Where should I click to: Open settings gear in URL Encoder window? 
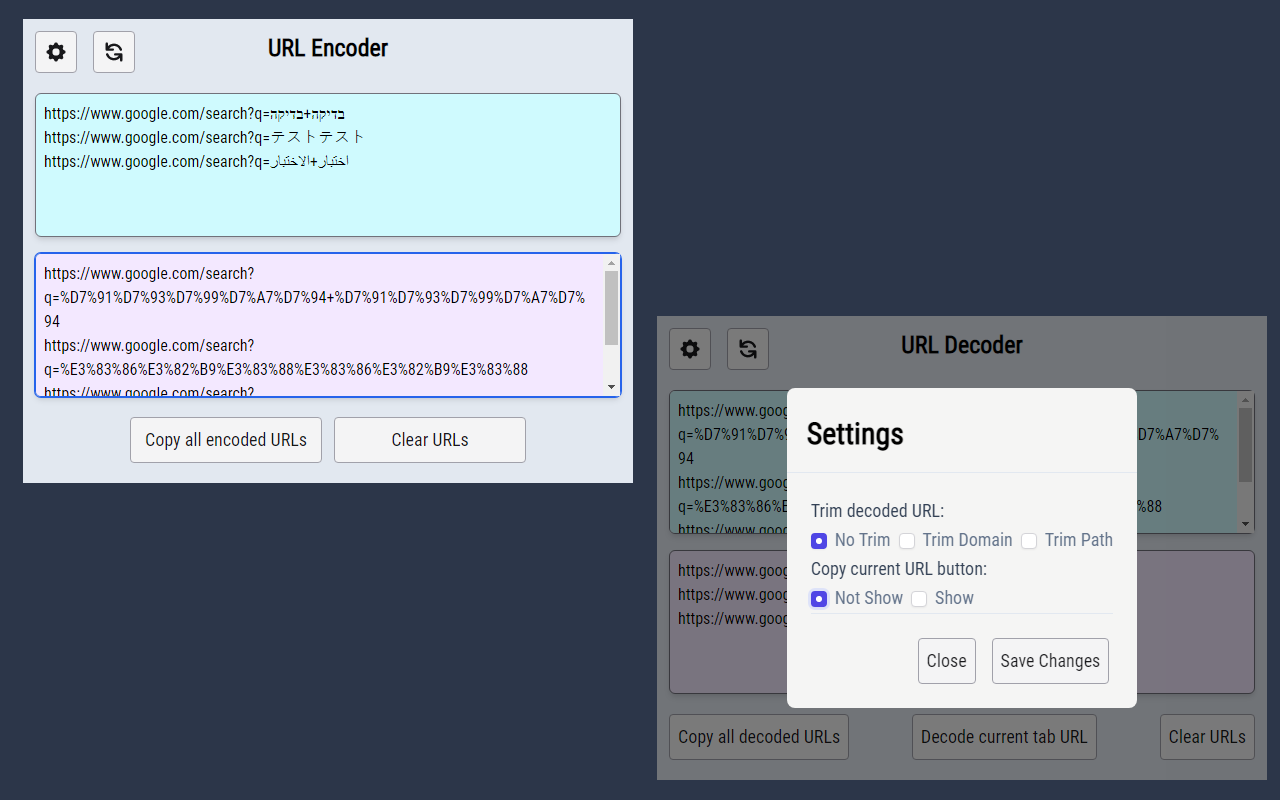pyautogui.click(x=56, y=52)
